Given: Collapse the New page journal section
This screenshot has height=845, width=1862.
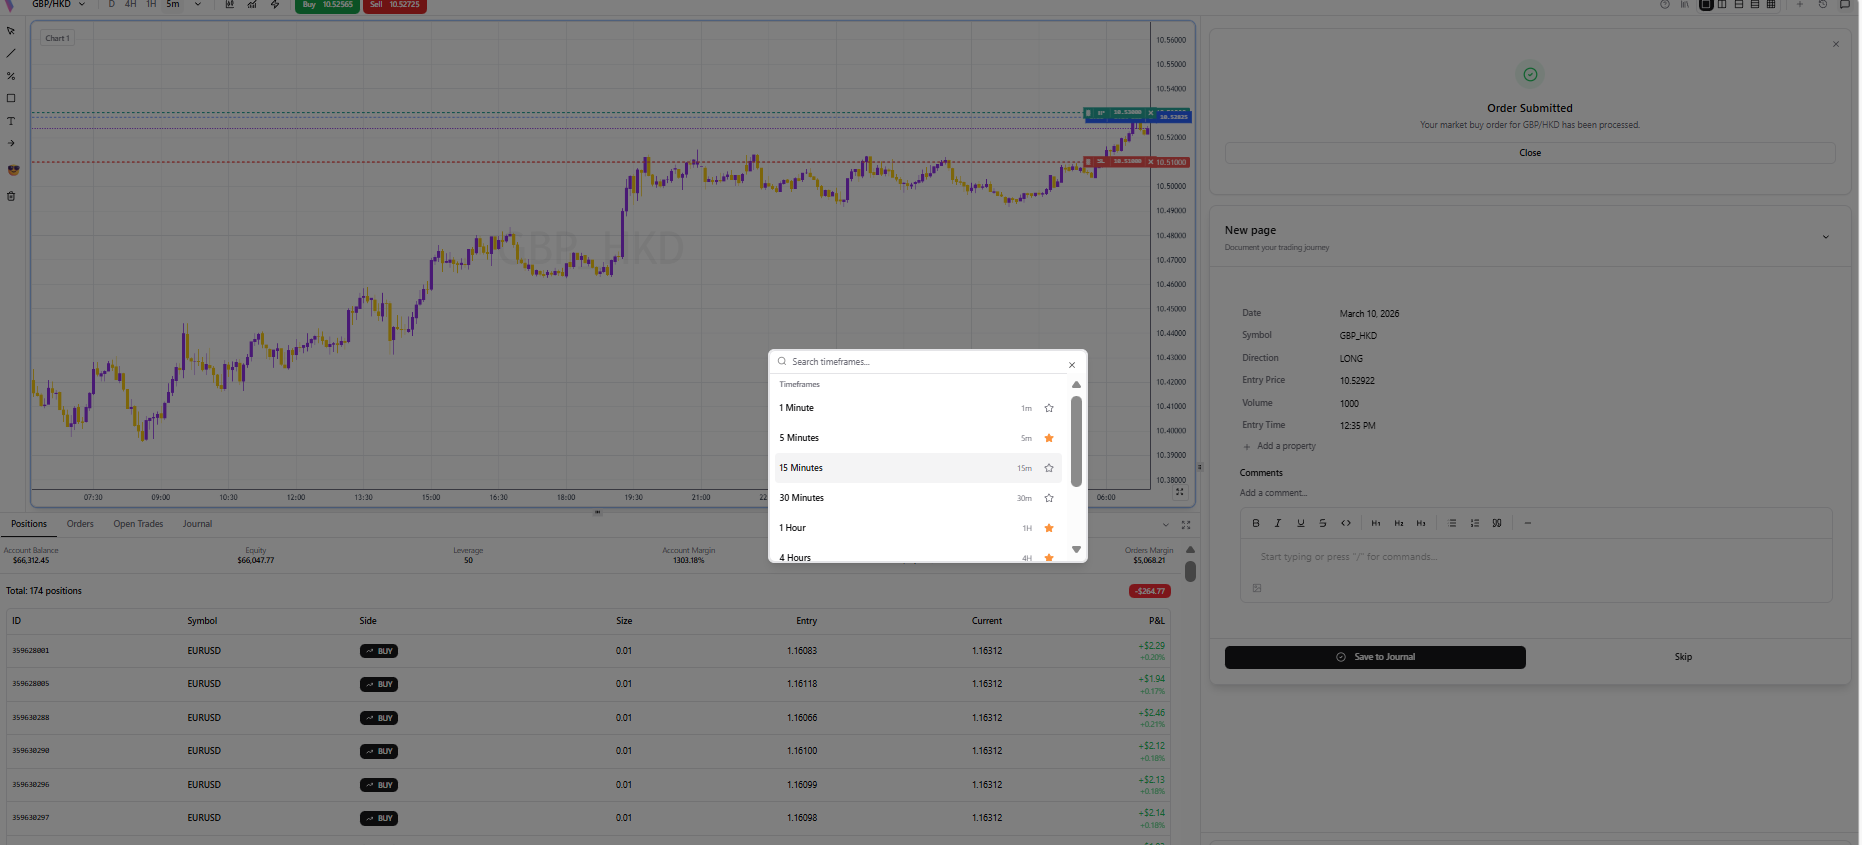Looking at the screenshot, I should pos(1825,237).
